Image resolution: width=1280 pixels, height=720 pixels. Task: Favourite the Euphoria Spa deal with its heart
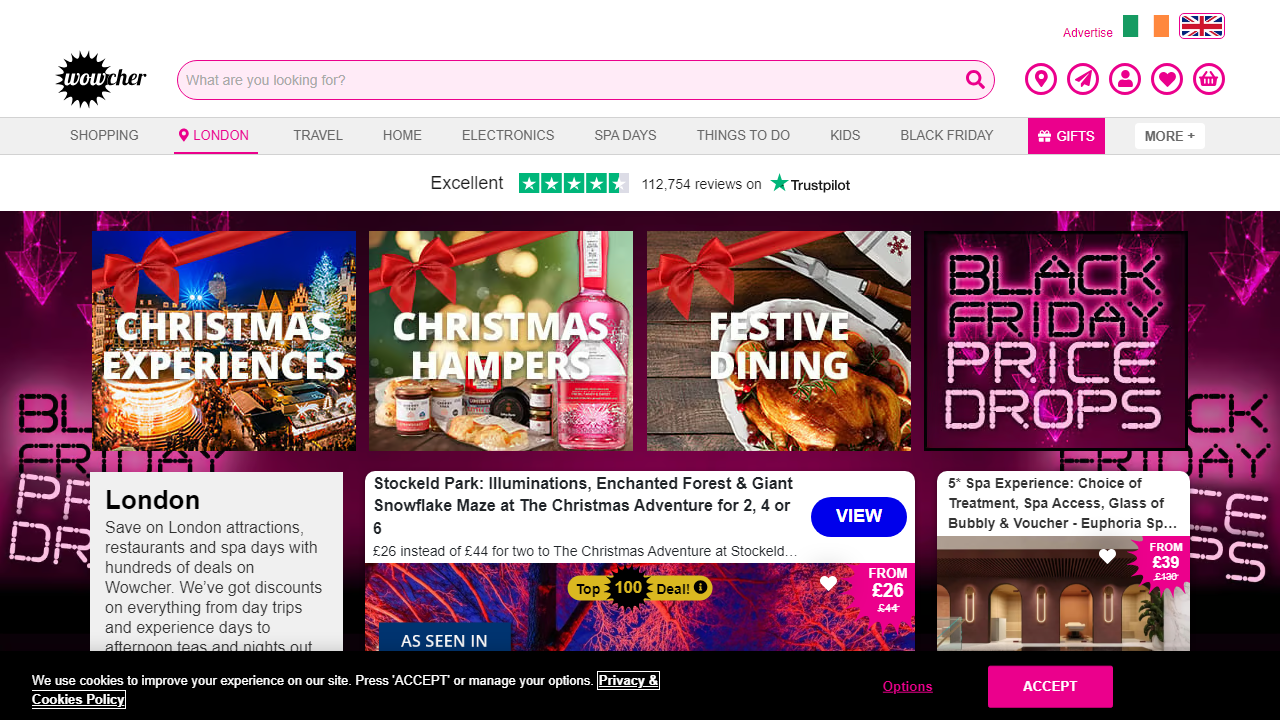(1107, 556)
